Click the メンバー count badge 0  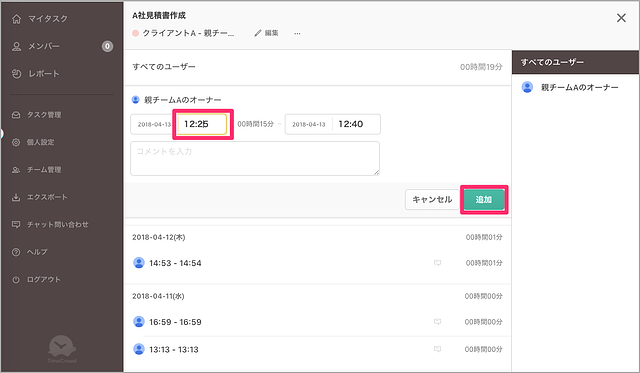click(x=107, y=46)
